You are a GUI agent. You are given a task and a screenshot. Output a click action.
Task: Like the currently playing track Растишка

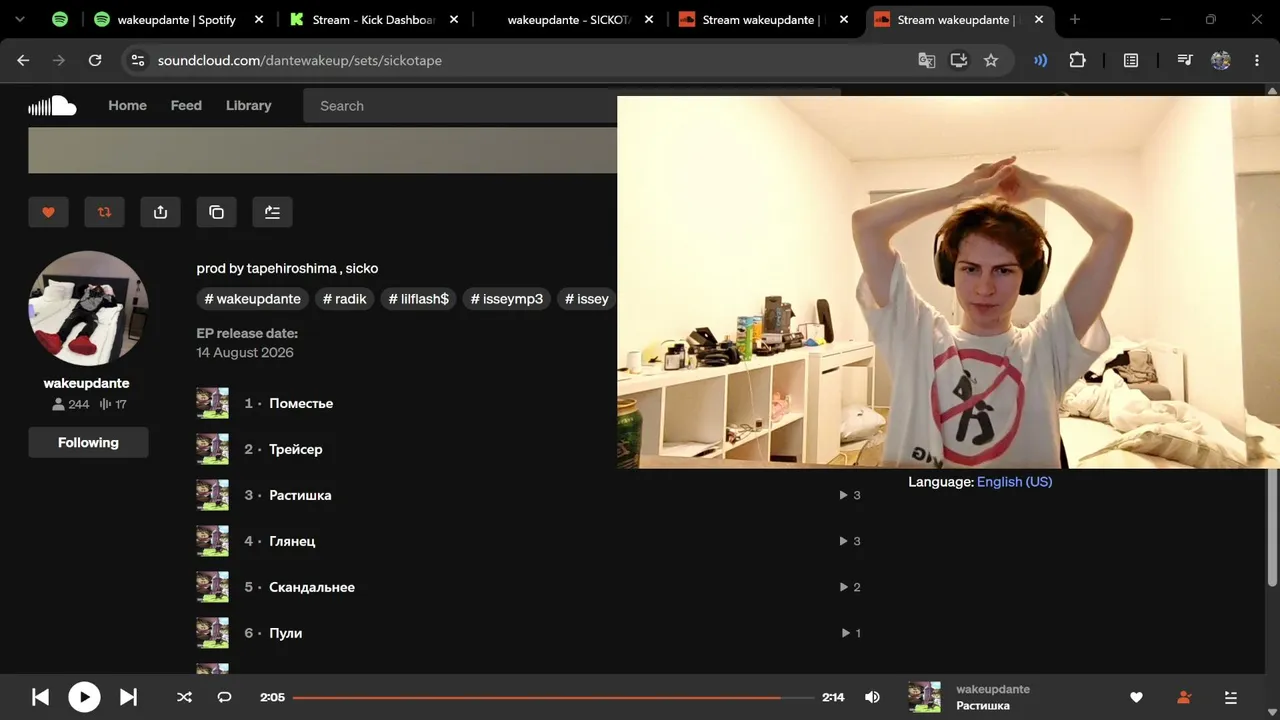(x=1136, y=697)
